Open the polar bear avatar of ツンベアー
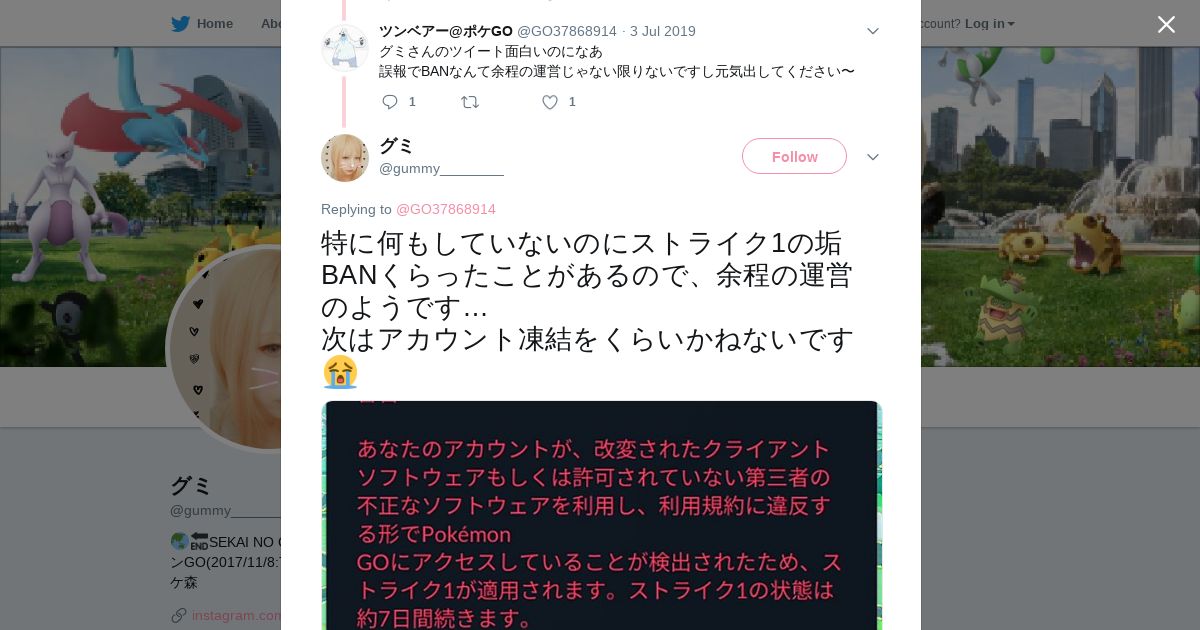 click(345, 47)
